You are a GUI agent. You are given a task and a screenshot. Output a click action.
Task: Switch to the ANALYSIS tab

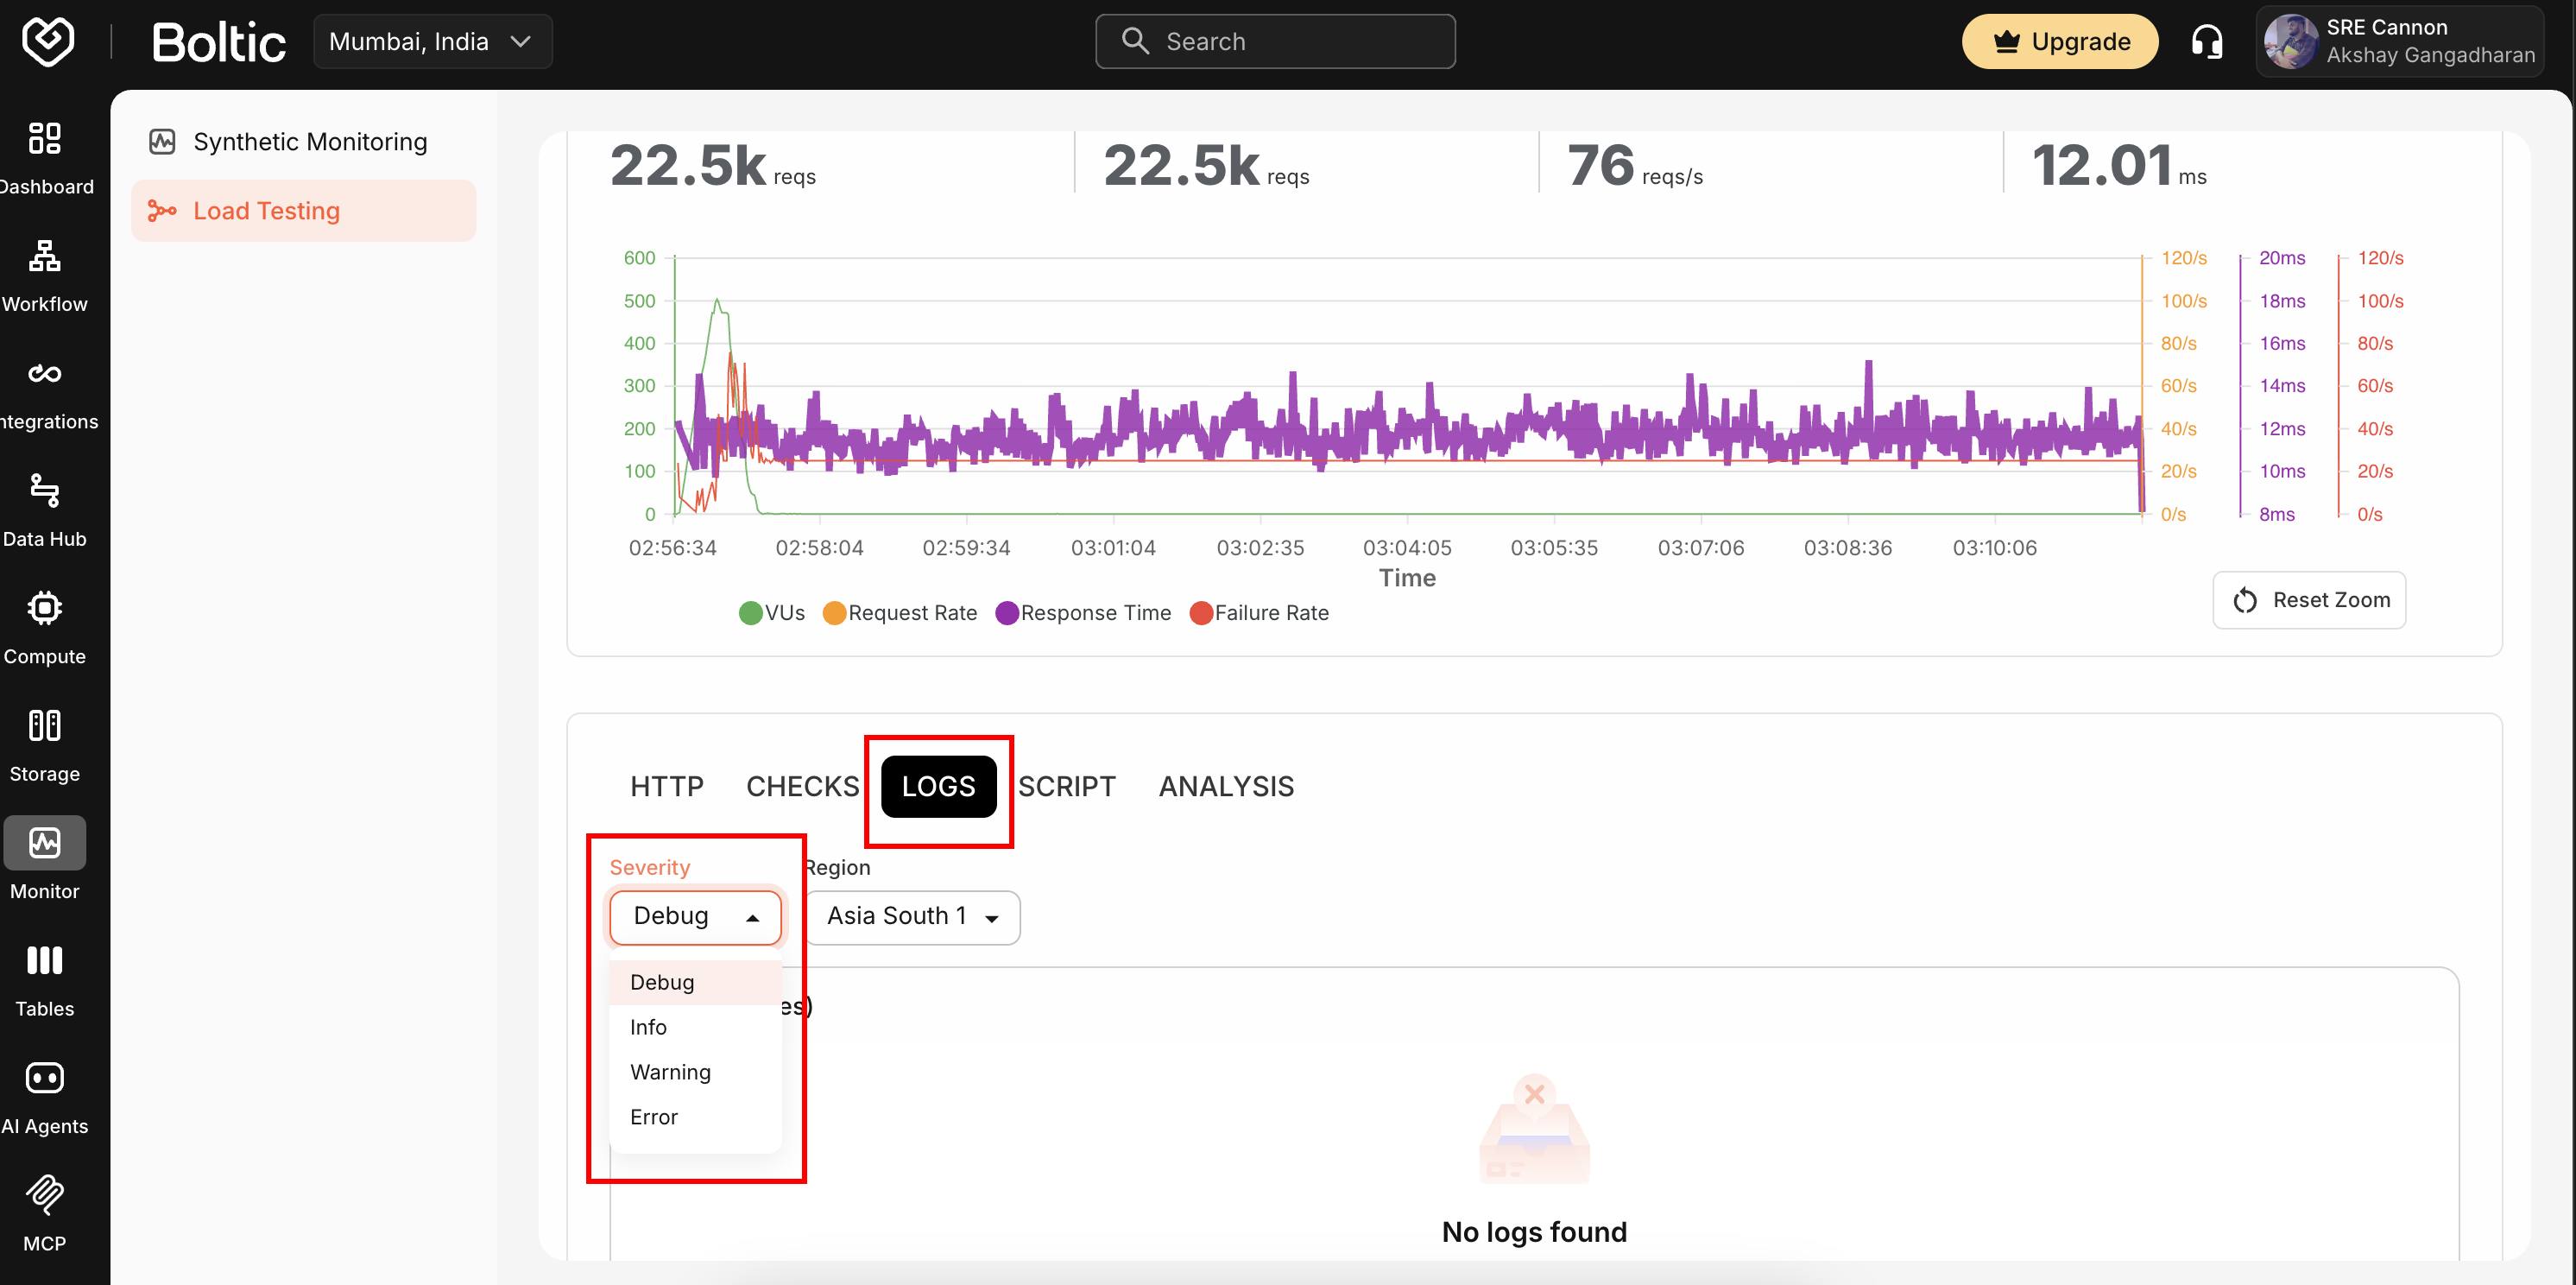pos(1226,786)
